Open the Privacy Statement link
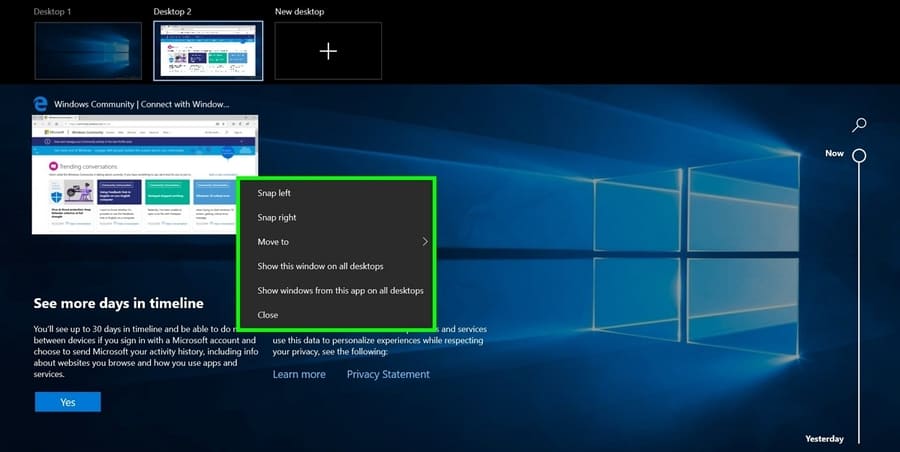This screenshot has height=452, width=900. [388, 374]
